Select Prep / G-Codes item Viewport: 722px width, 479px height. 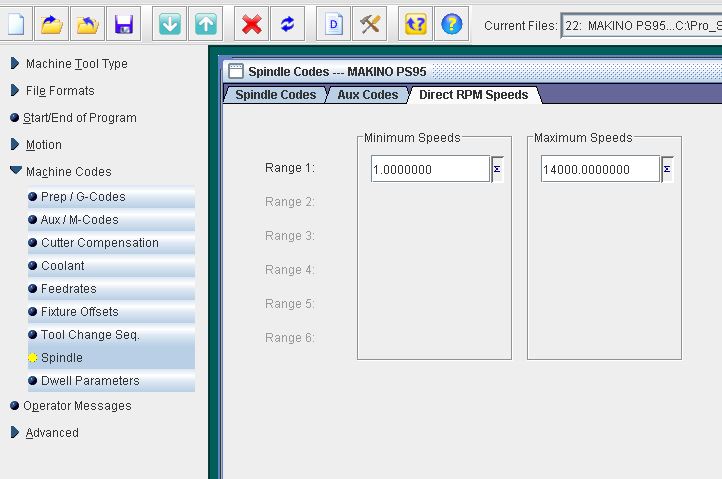click(x=111, y=197)
